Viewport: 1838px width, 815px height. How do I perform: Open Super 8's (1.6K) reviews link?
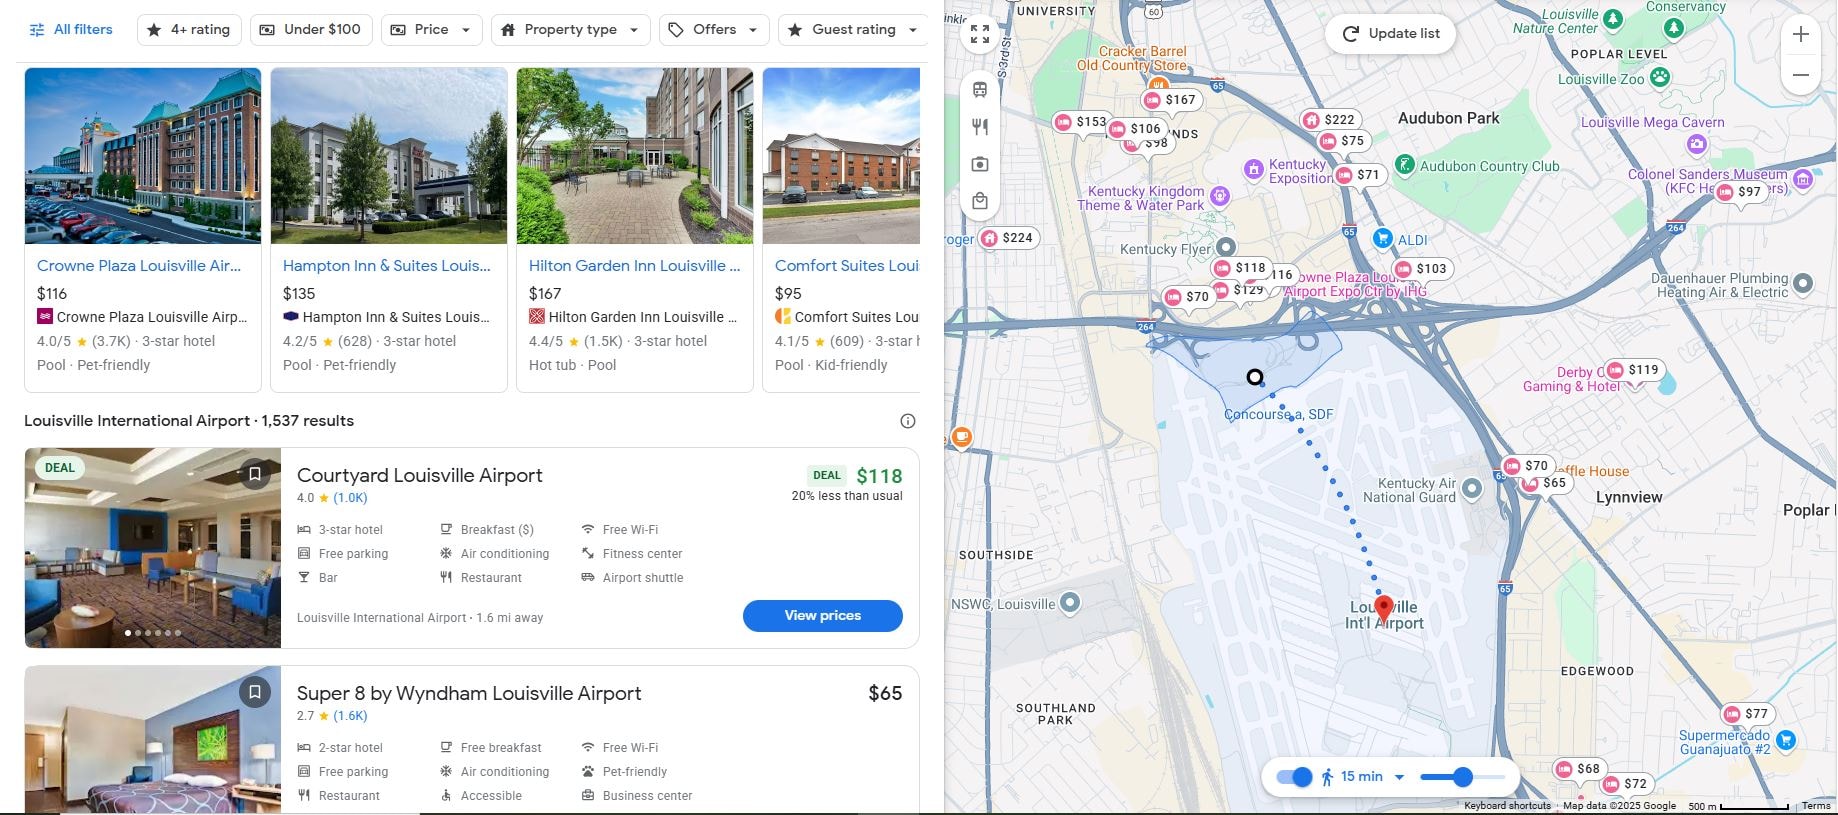point(351,716)
